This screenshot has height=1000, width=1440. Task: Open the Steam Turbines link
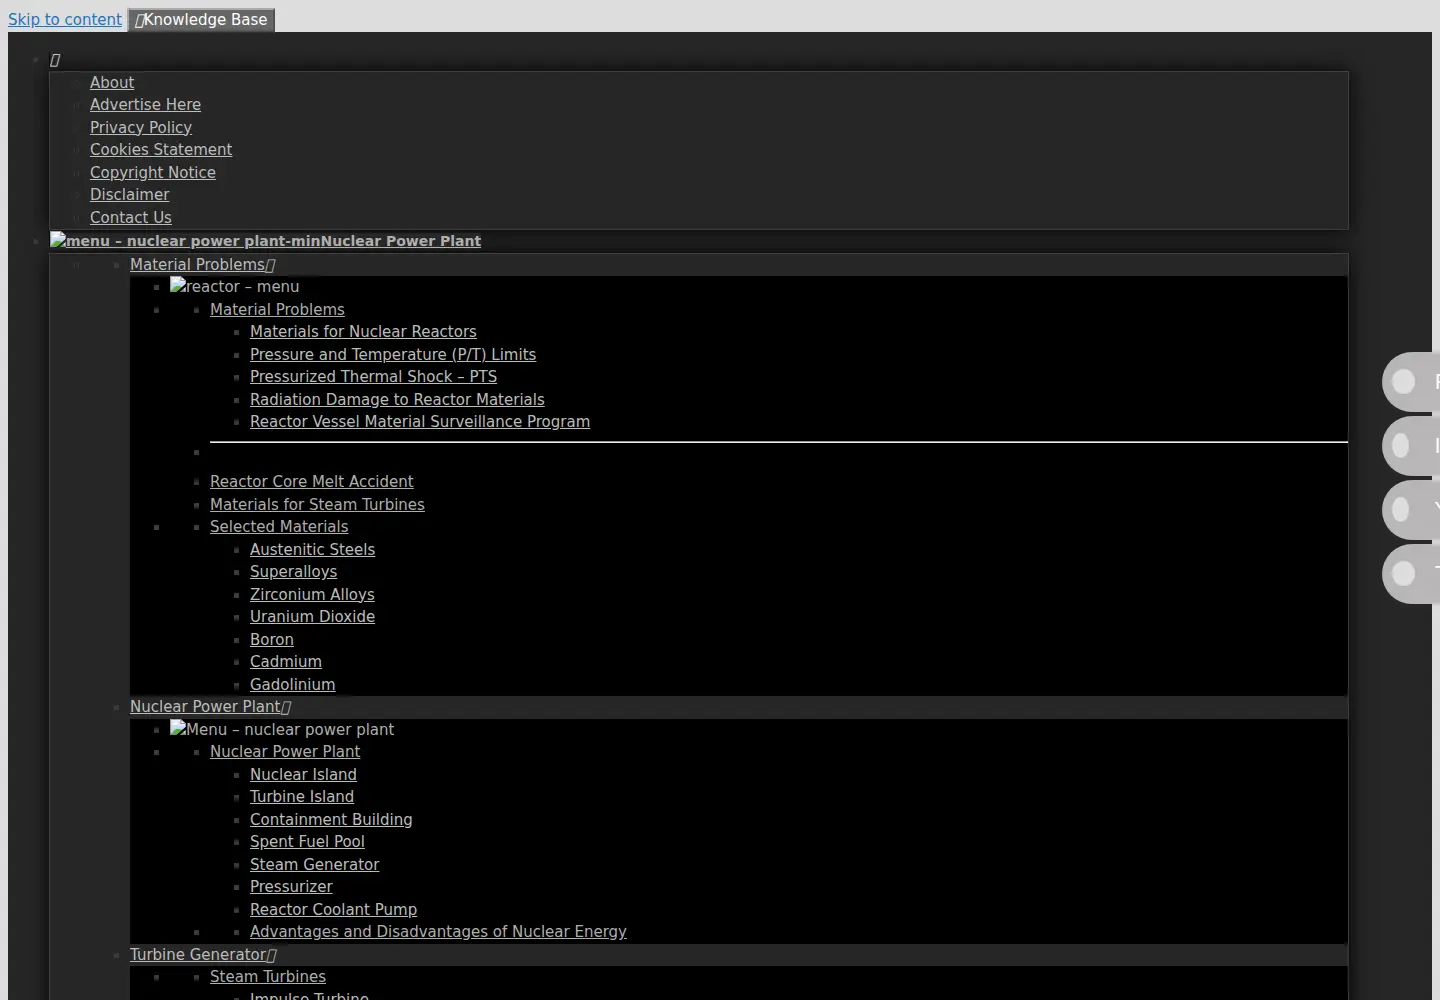coord(268,977)
